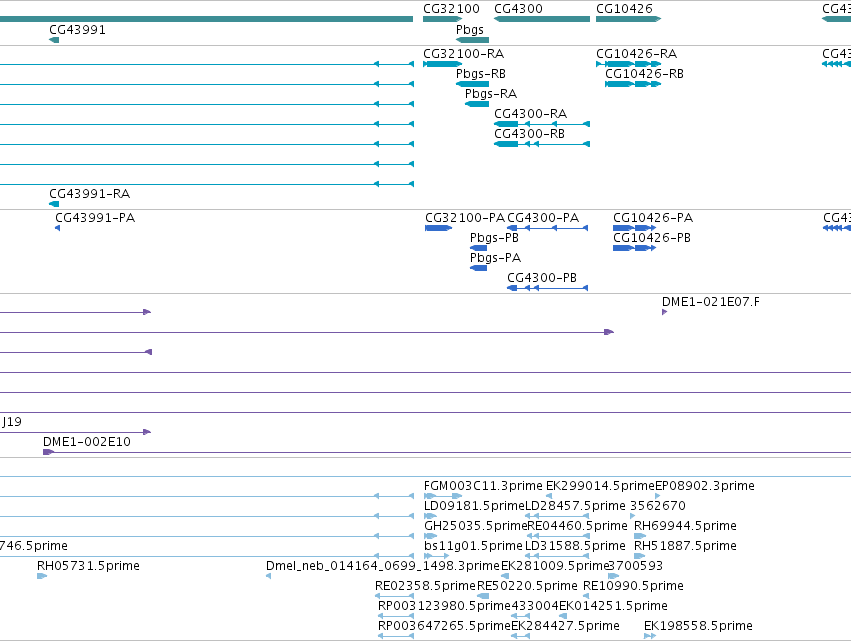Open the CG32100-RA transcript
The width and height of the screenshot is (851, 641).
point(442,64)
